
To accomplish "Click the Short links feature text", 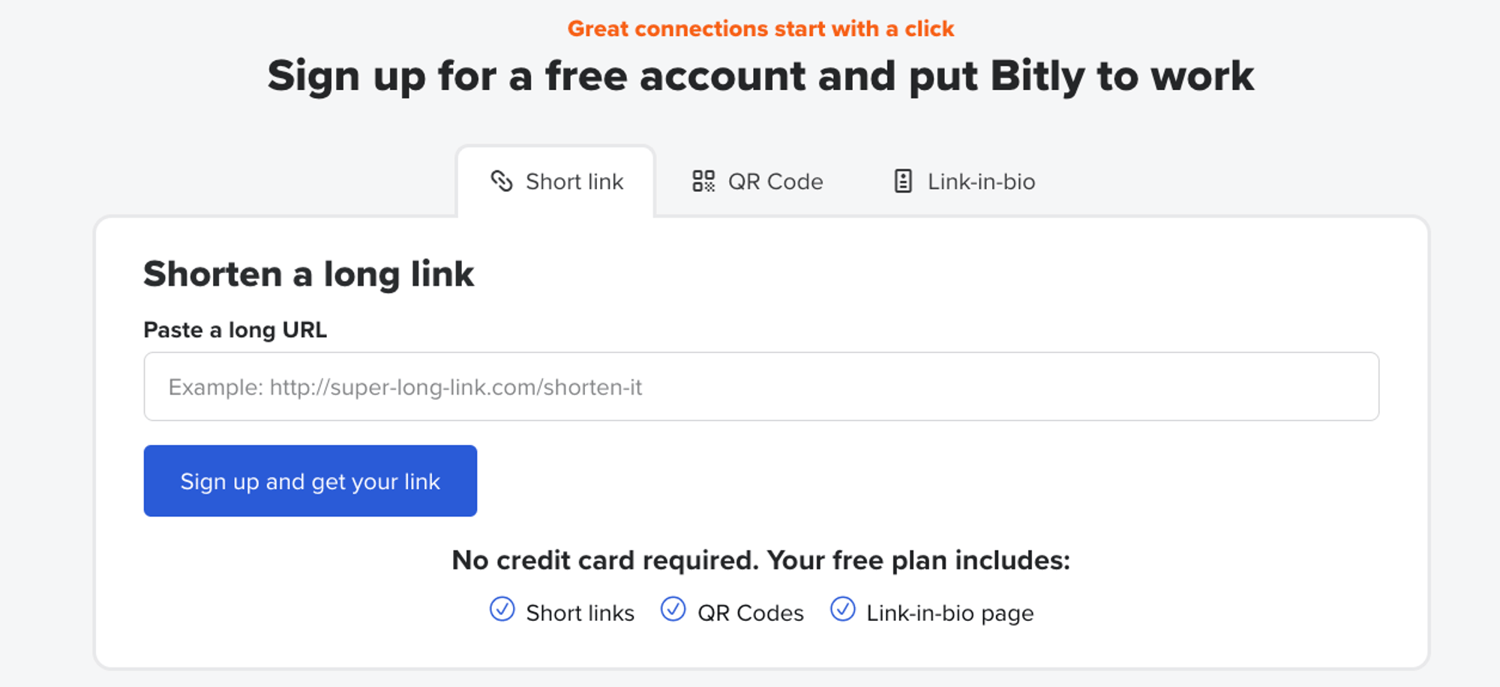I will coord(580,613).
